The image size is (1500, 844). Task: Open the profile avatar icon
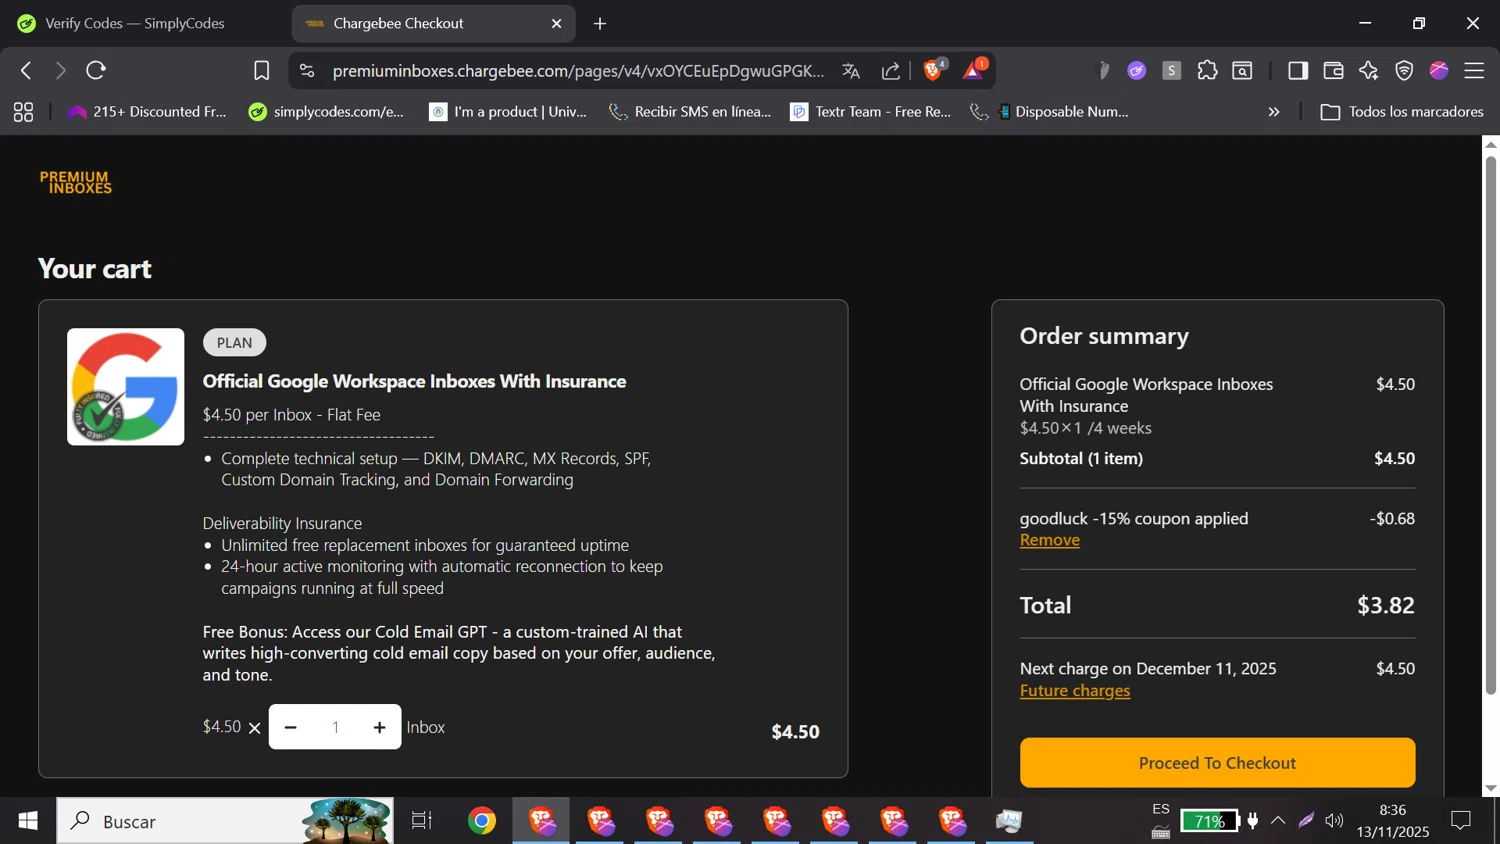(1439, 71)
